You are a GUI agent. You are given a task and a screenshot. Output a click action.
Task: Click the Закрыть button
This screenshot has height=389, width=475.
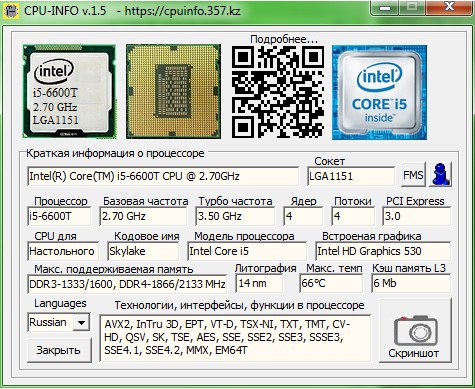pyautogui.click(x=59, y=350)
